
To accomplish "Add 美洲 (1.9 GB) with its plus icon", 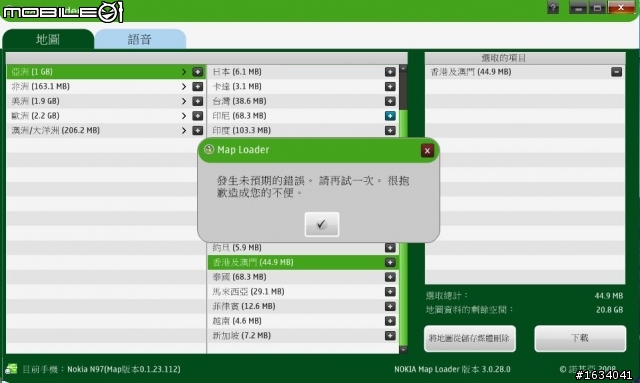I will pos(198,101).
